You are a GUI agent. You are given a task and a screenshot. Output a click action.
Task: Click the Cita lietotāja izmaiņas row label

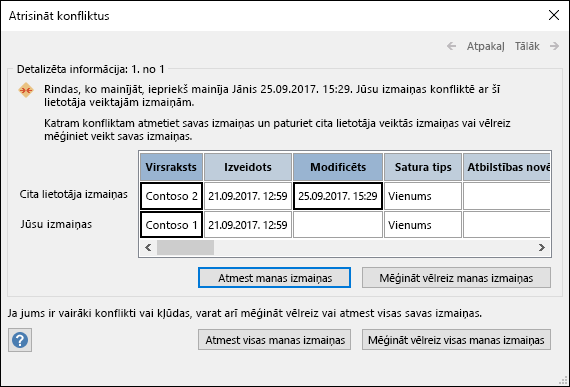pos(73,194)
